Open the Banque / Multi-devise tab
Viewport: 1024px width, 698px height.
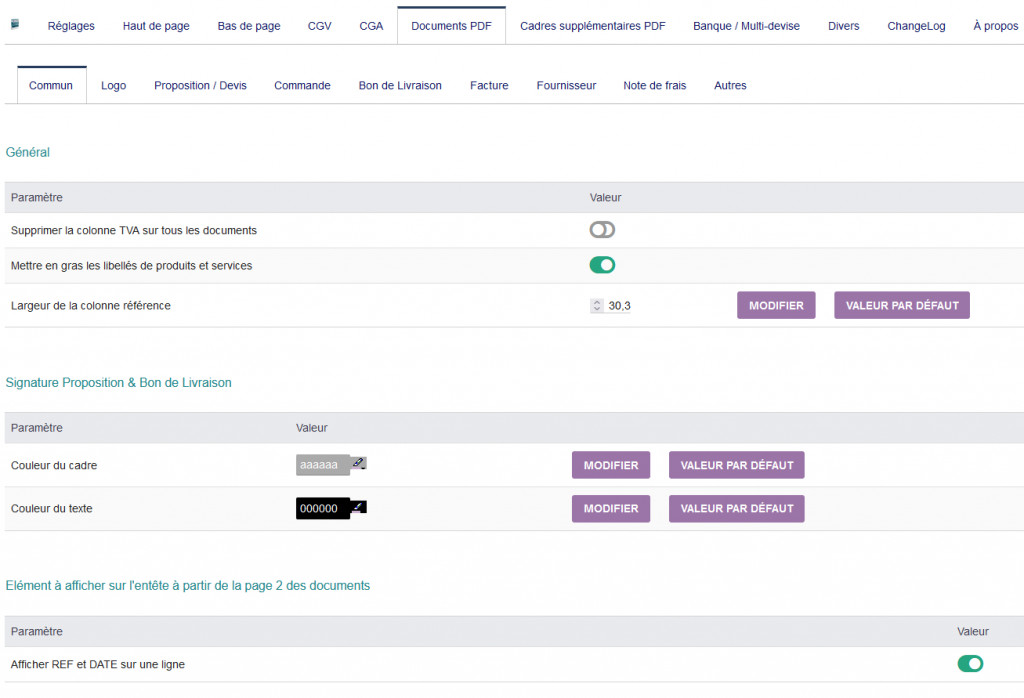(x=746, y=26)
